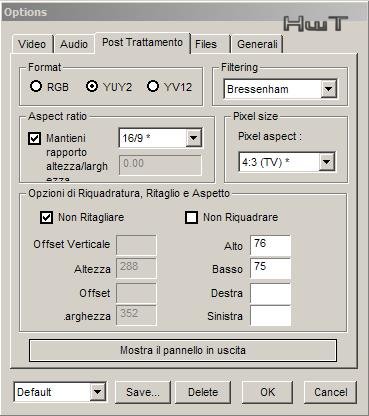The image size is (369, 416).
Task: Open the Bressenham filtering dropdown
Action: click(x=280, y=89)
